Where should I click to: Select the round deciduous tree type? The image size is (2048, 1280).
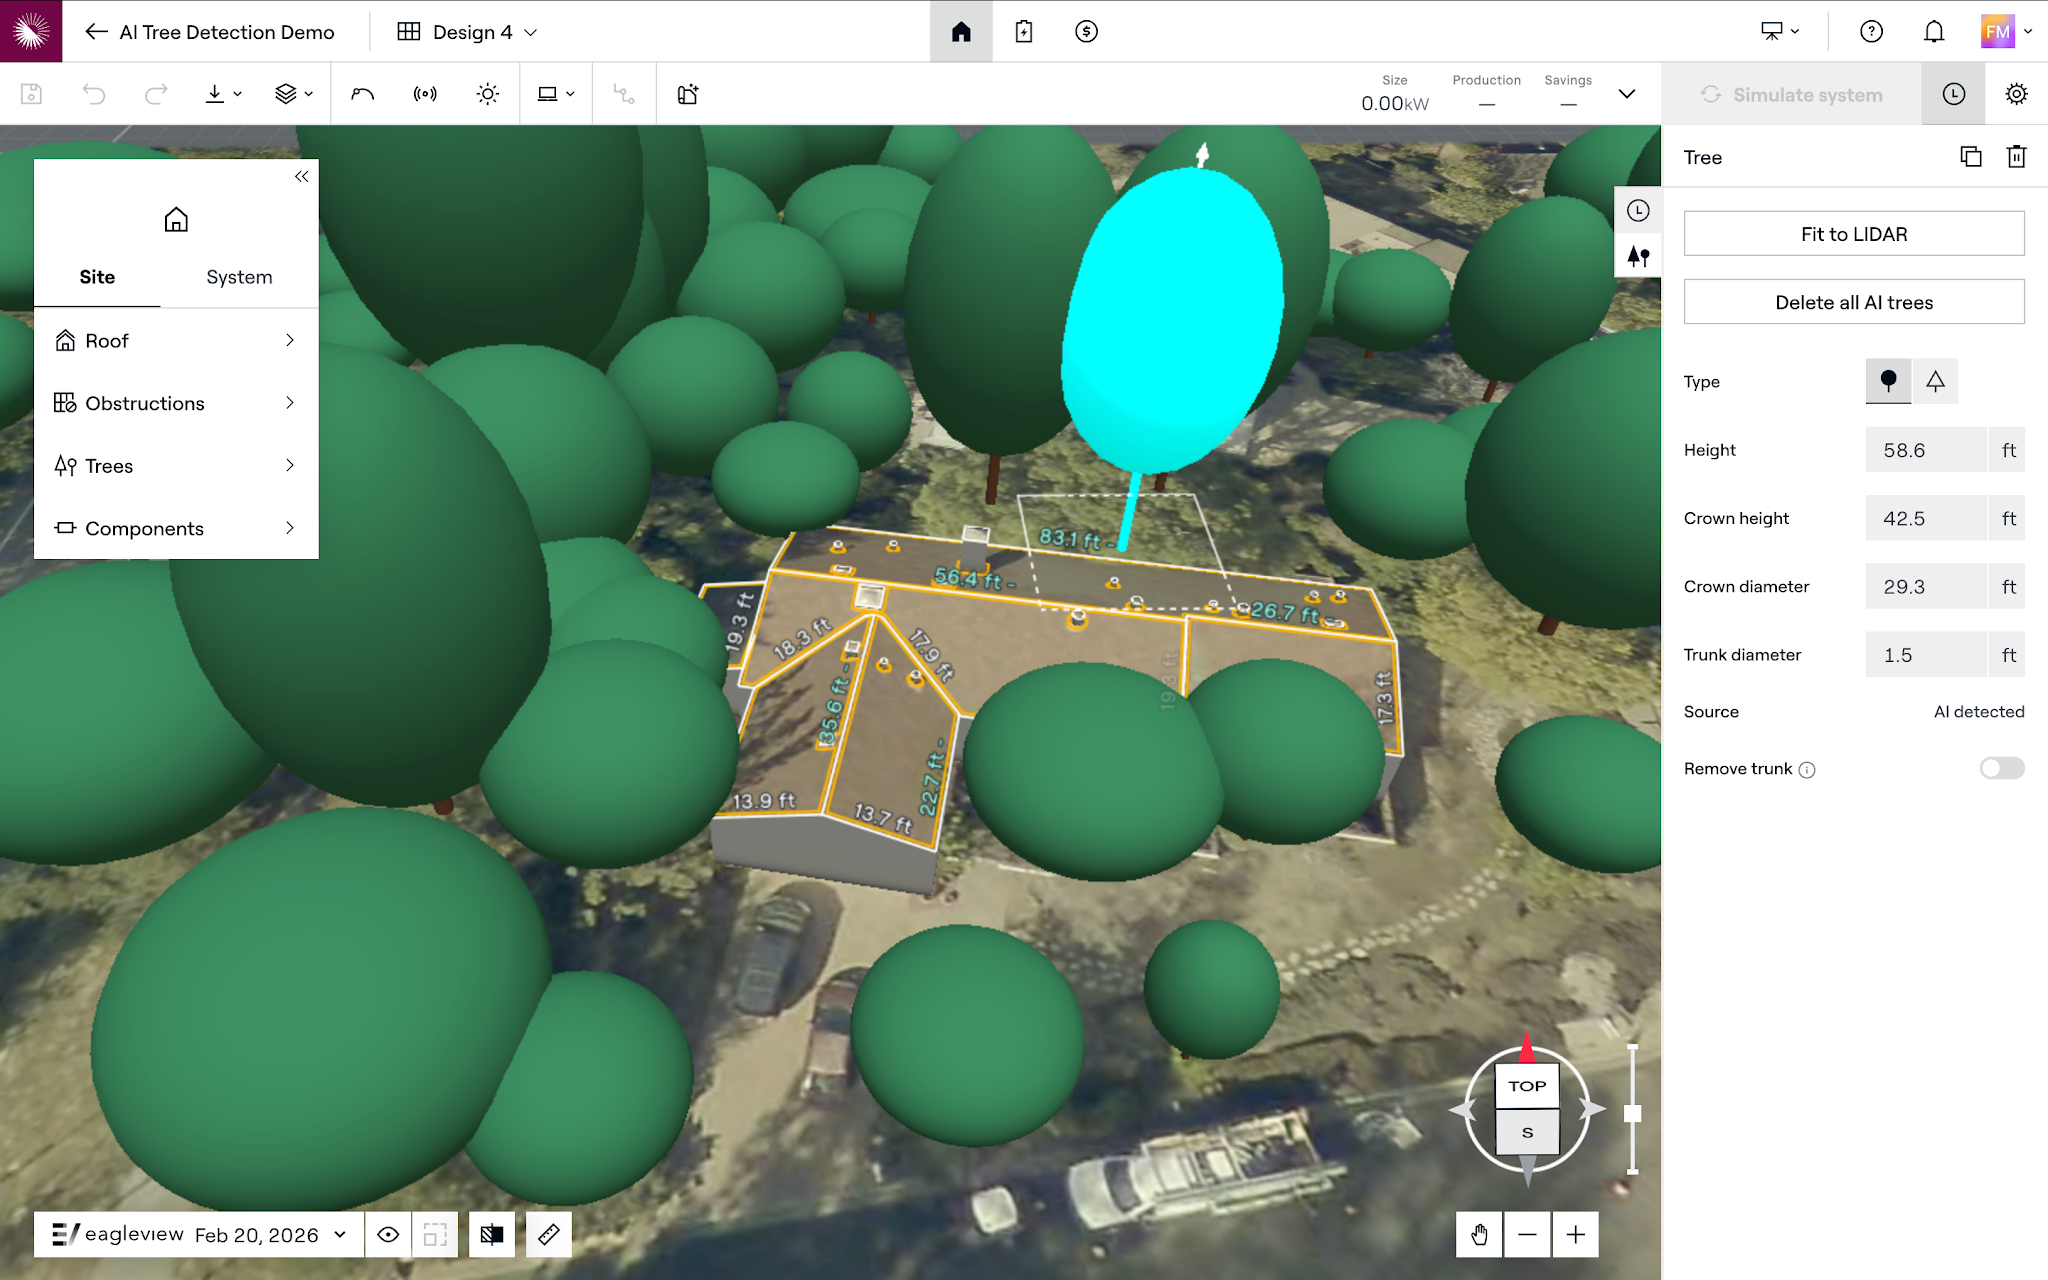pos(1888,381)
